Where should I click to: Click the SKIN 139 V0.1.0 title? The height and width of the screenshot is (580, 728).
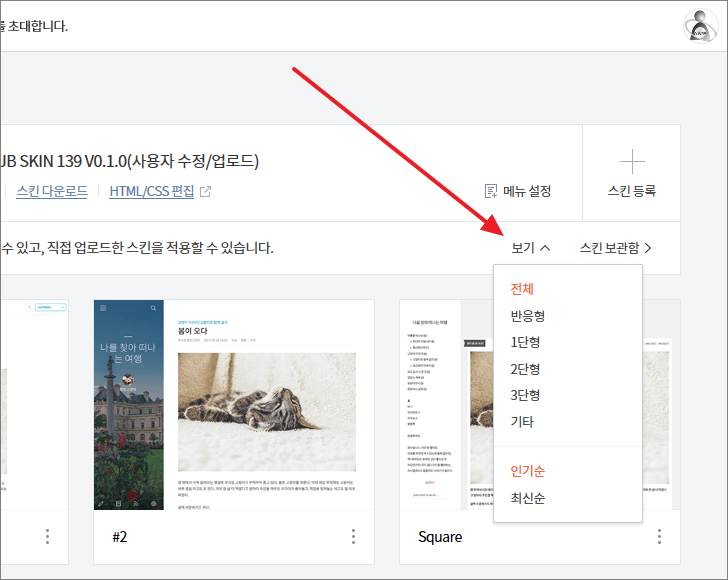coord(129,161)
